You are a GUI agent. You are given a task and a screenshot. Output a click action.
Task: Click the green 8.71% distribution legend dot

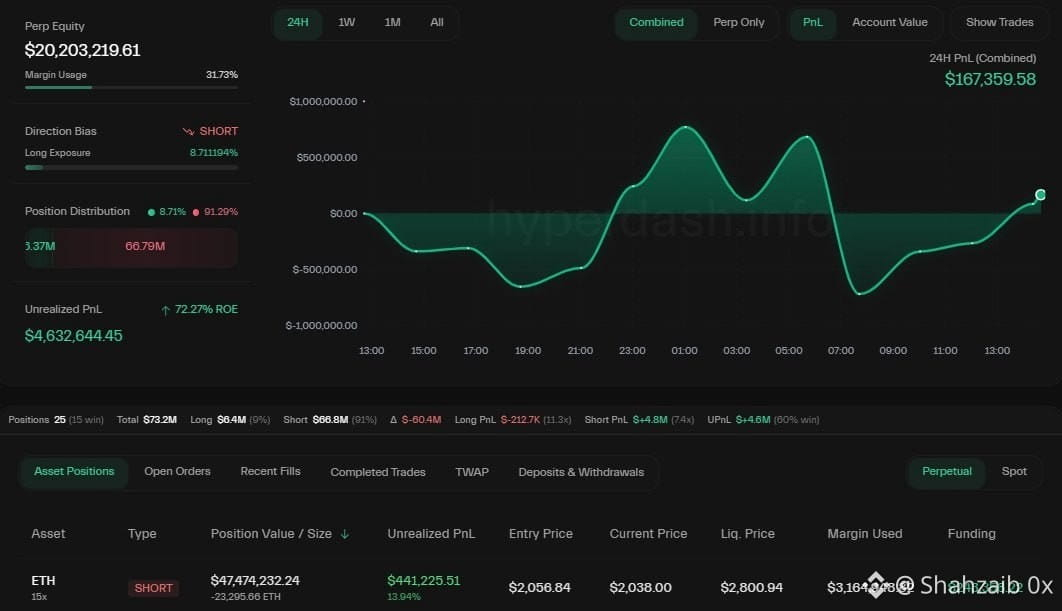[x=151, y=212]
